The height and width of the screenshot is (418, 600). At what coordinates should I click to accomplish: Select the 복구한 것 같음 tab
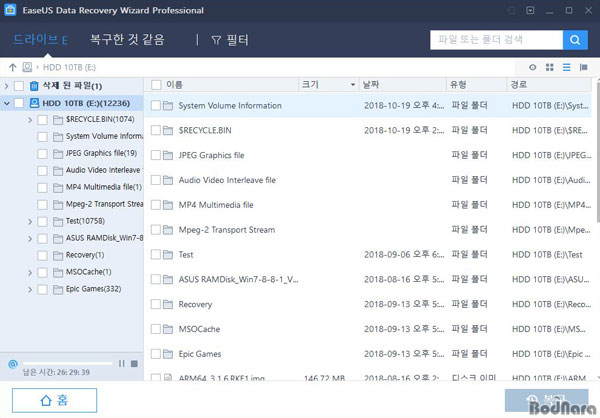point(127,39)
